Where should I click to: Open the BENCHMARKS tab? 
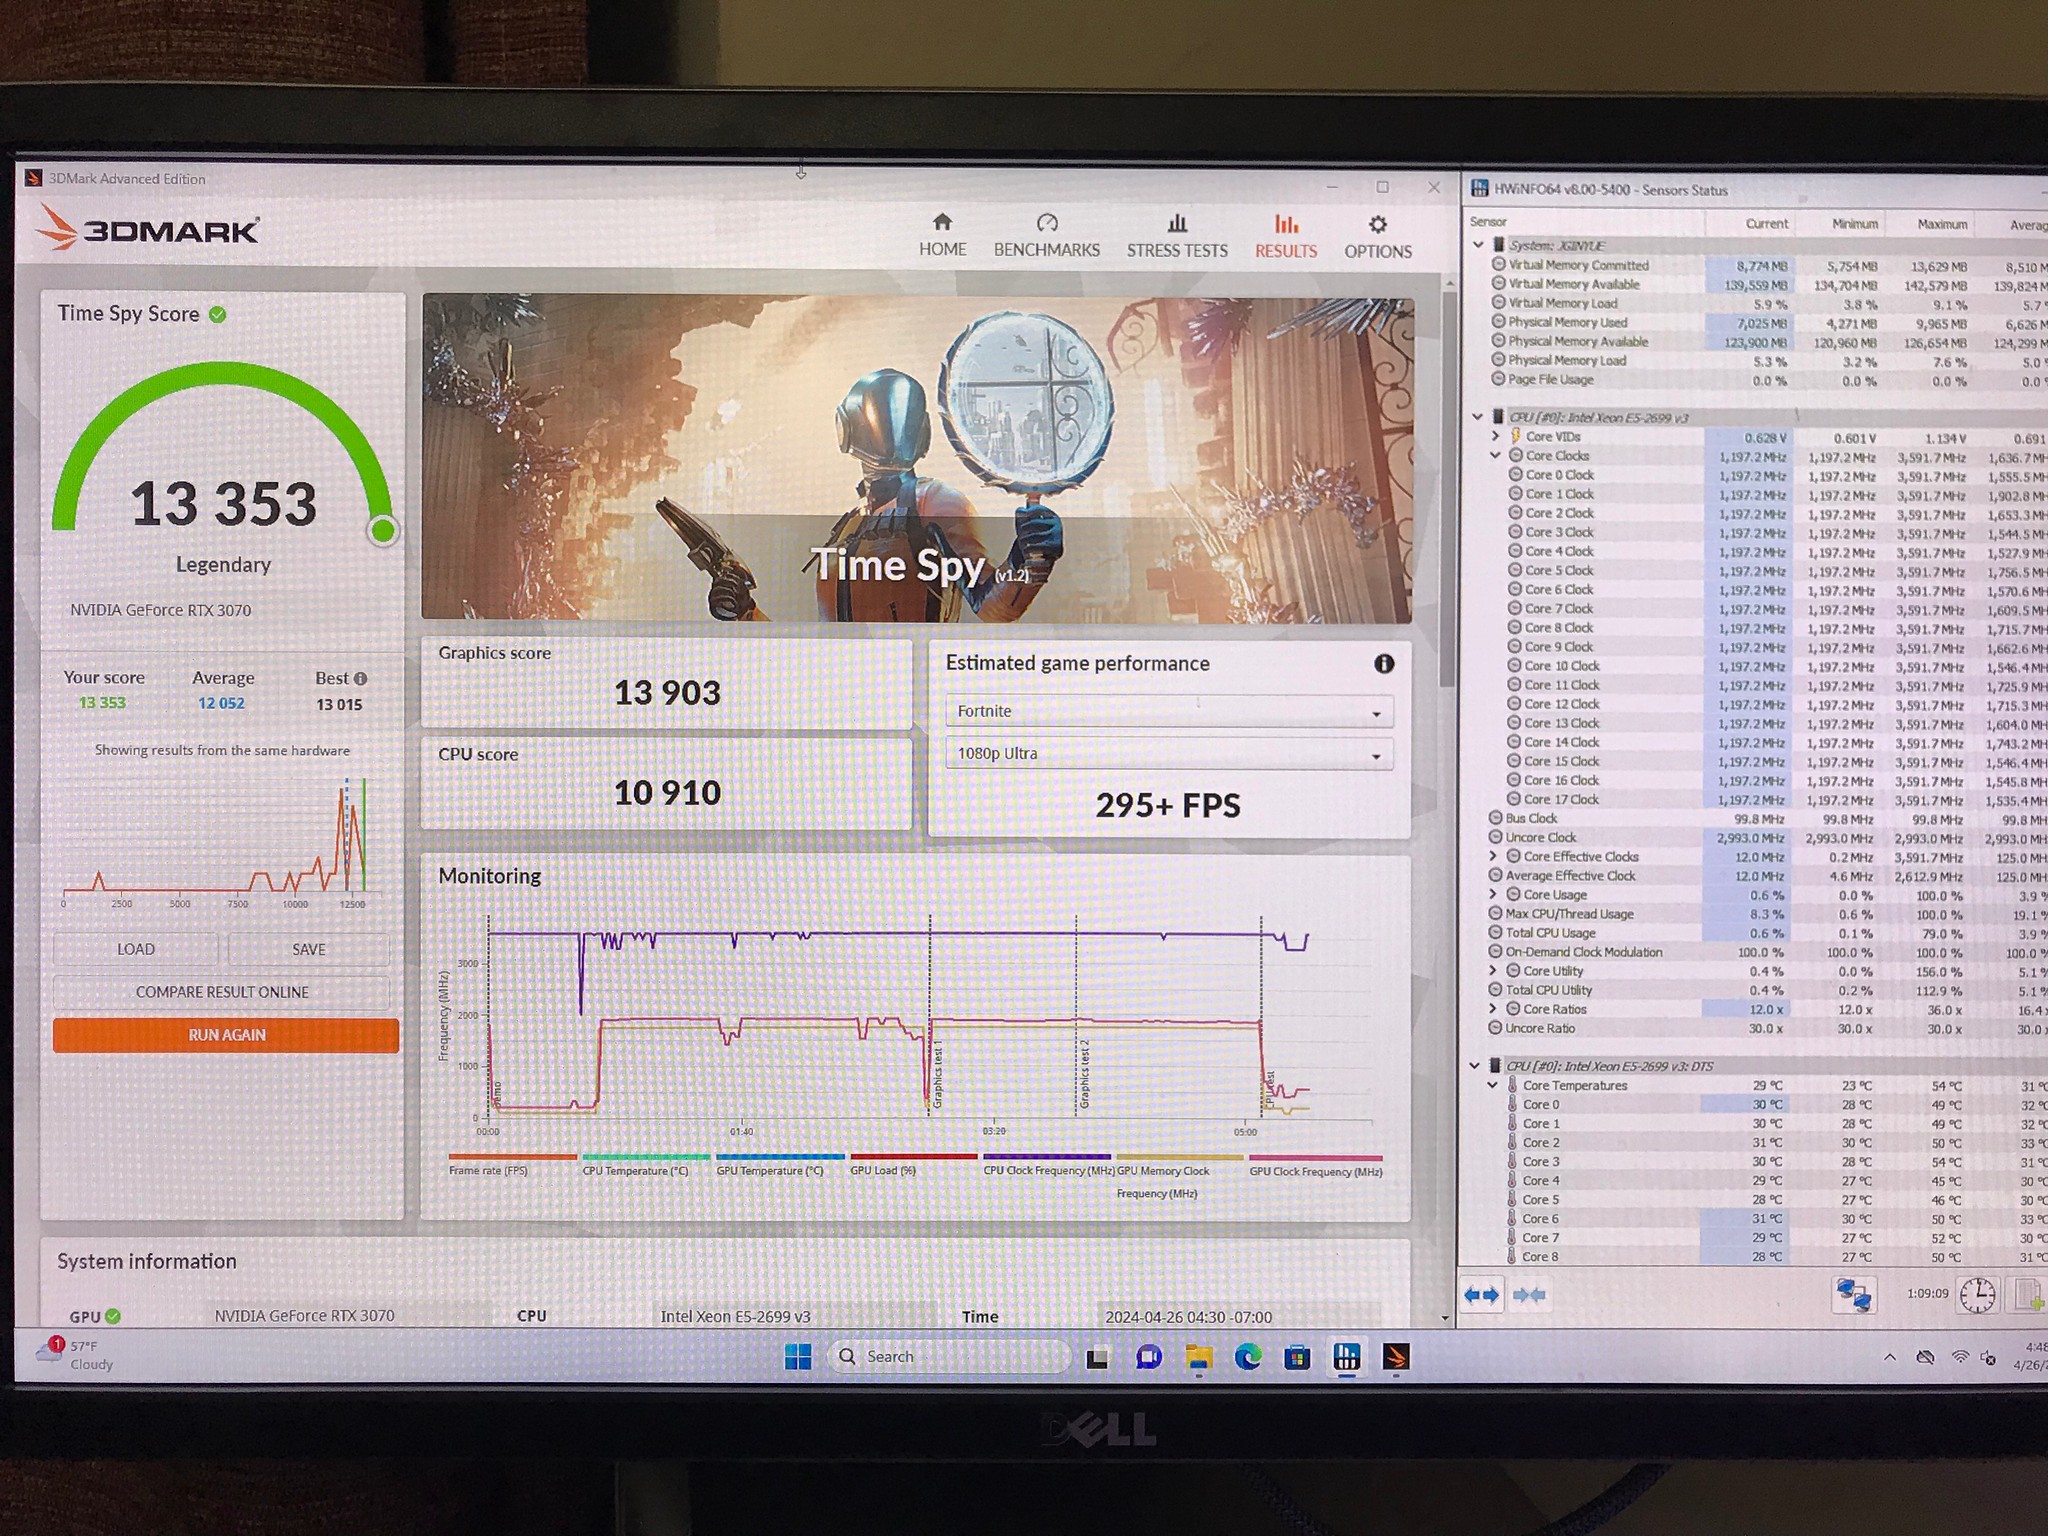(1046, 236)
